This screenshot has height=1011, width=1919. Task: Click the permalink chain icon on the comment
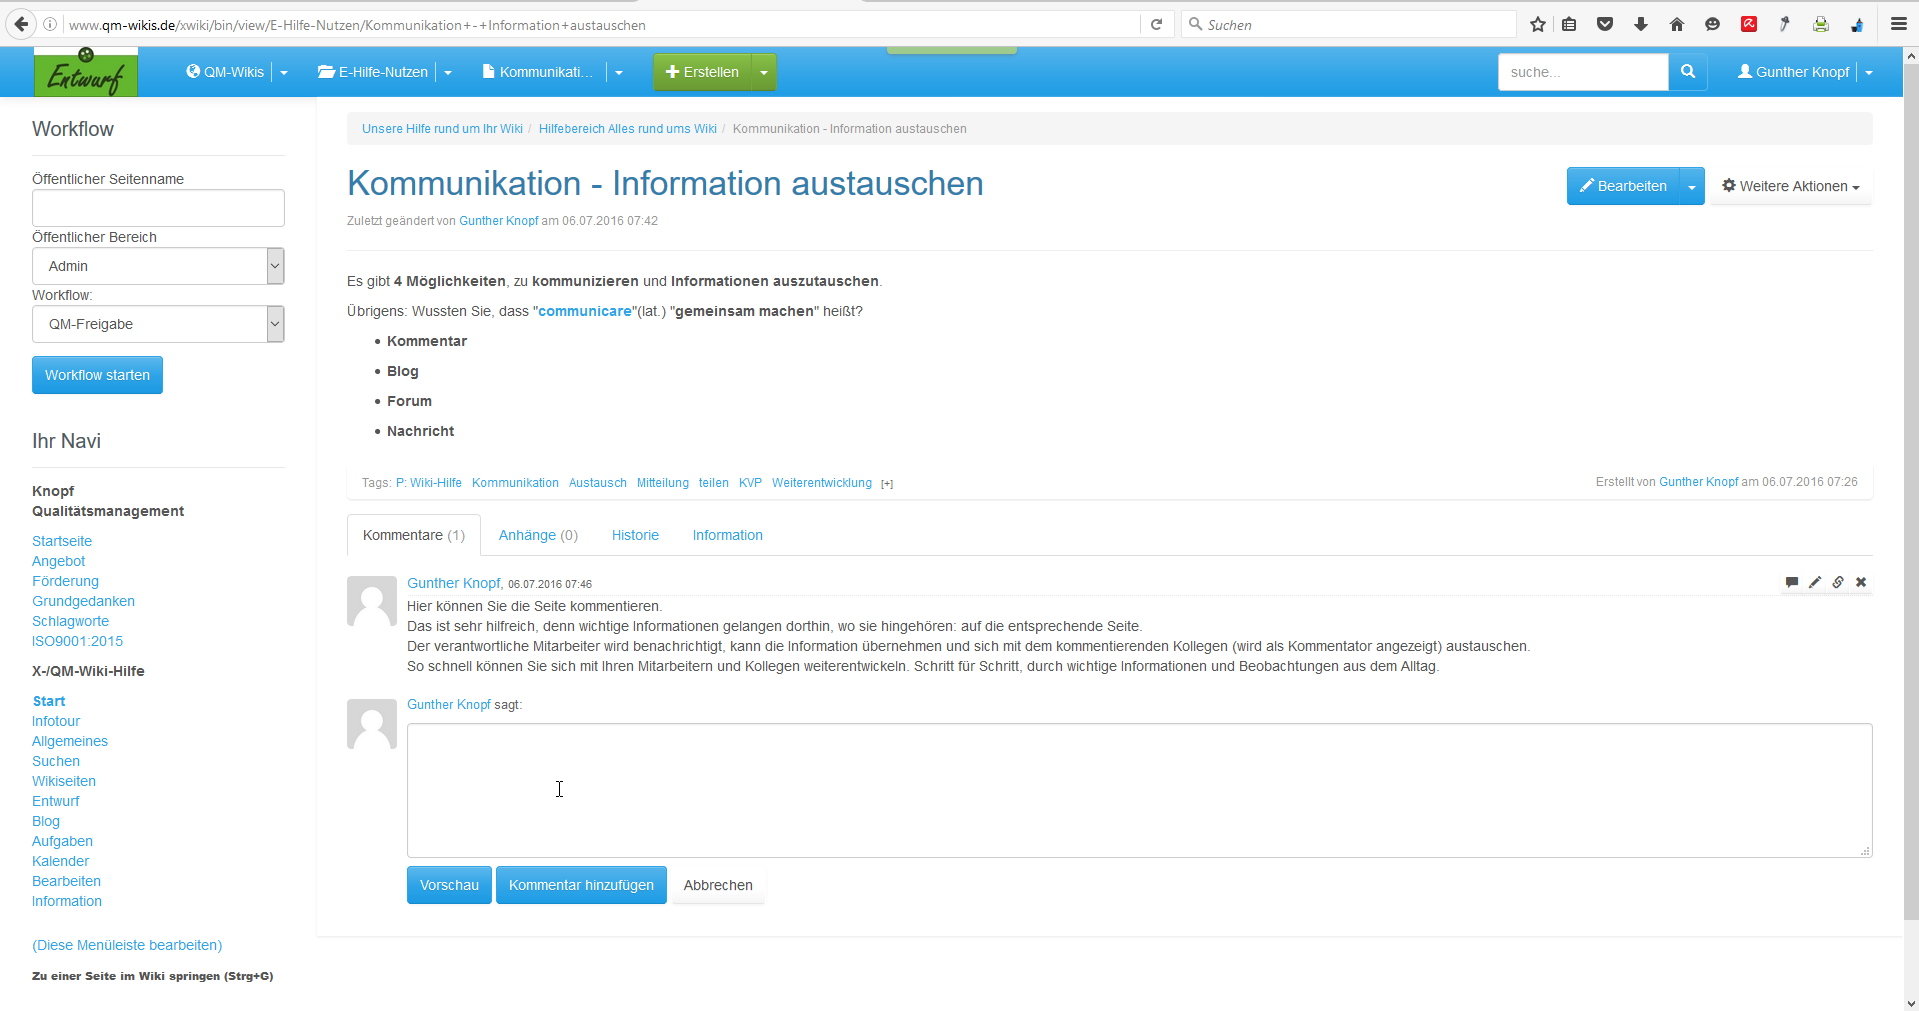[1838, 582]
